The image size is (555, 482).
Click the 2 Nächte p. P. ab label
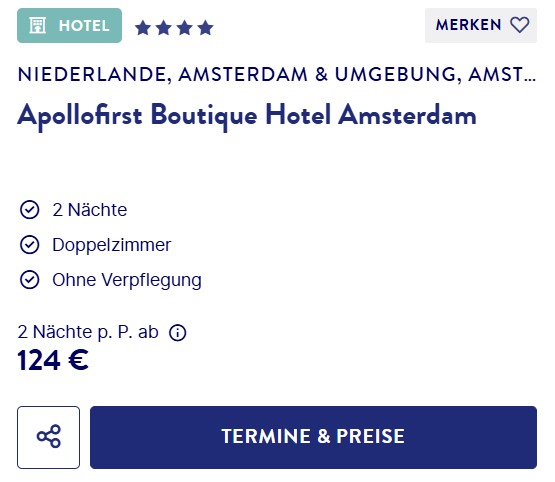[x=88, y=332]
